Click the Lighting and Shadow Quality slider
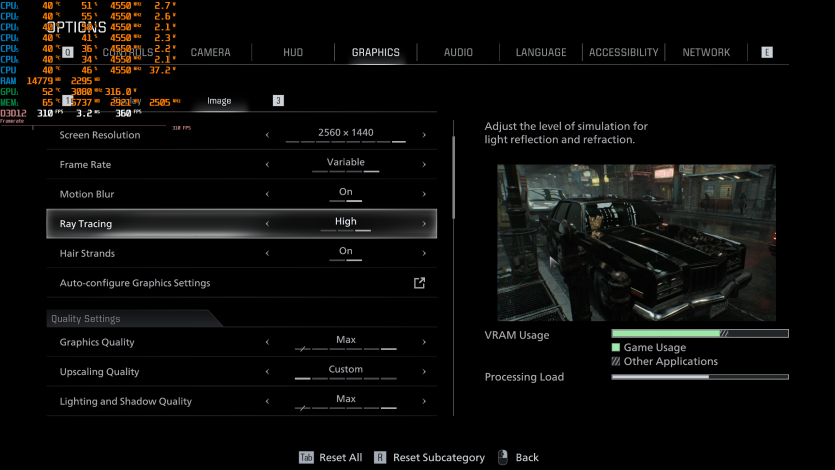This screenshot has height=470, width=835. pyautogui.click(x=346, y=408)
